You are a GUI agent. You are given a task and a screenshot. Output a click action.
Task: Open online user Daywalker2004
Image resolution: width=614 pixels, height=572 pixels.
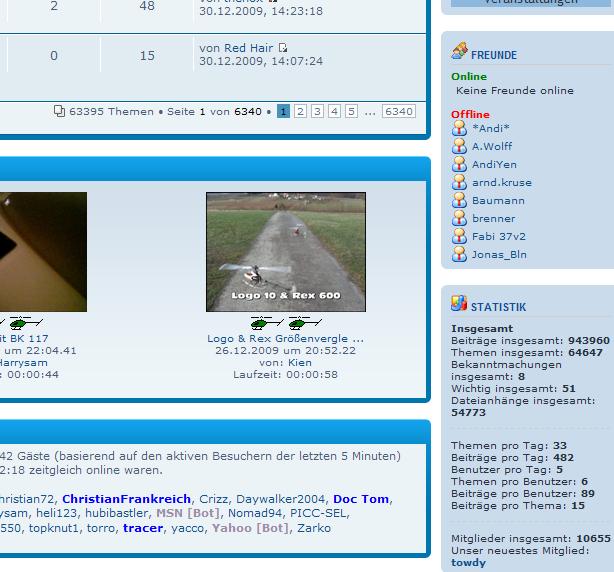point(280,499)
